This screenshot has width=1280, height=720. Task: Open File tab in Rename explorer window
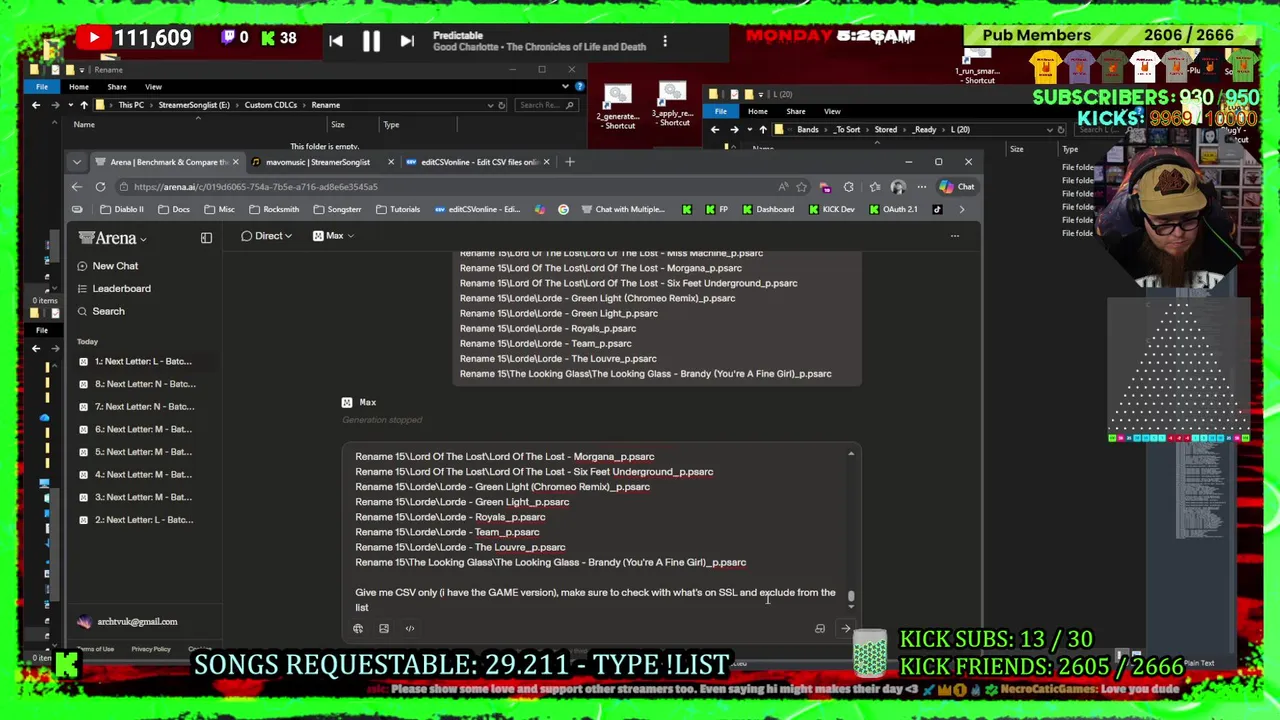pos(42,87)
